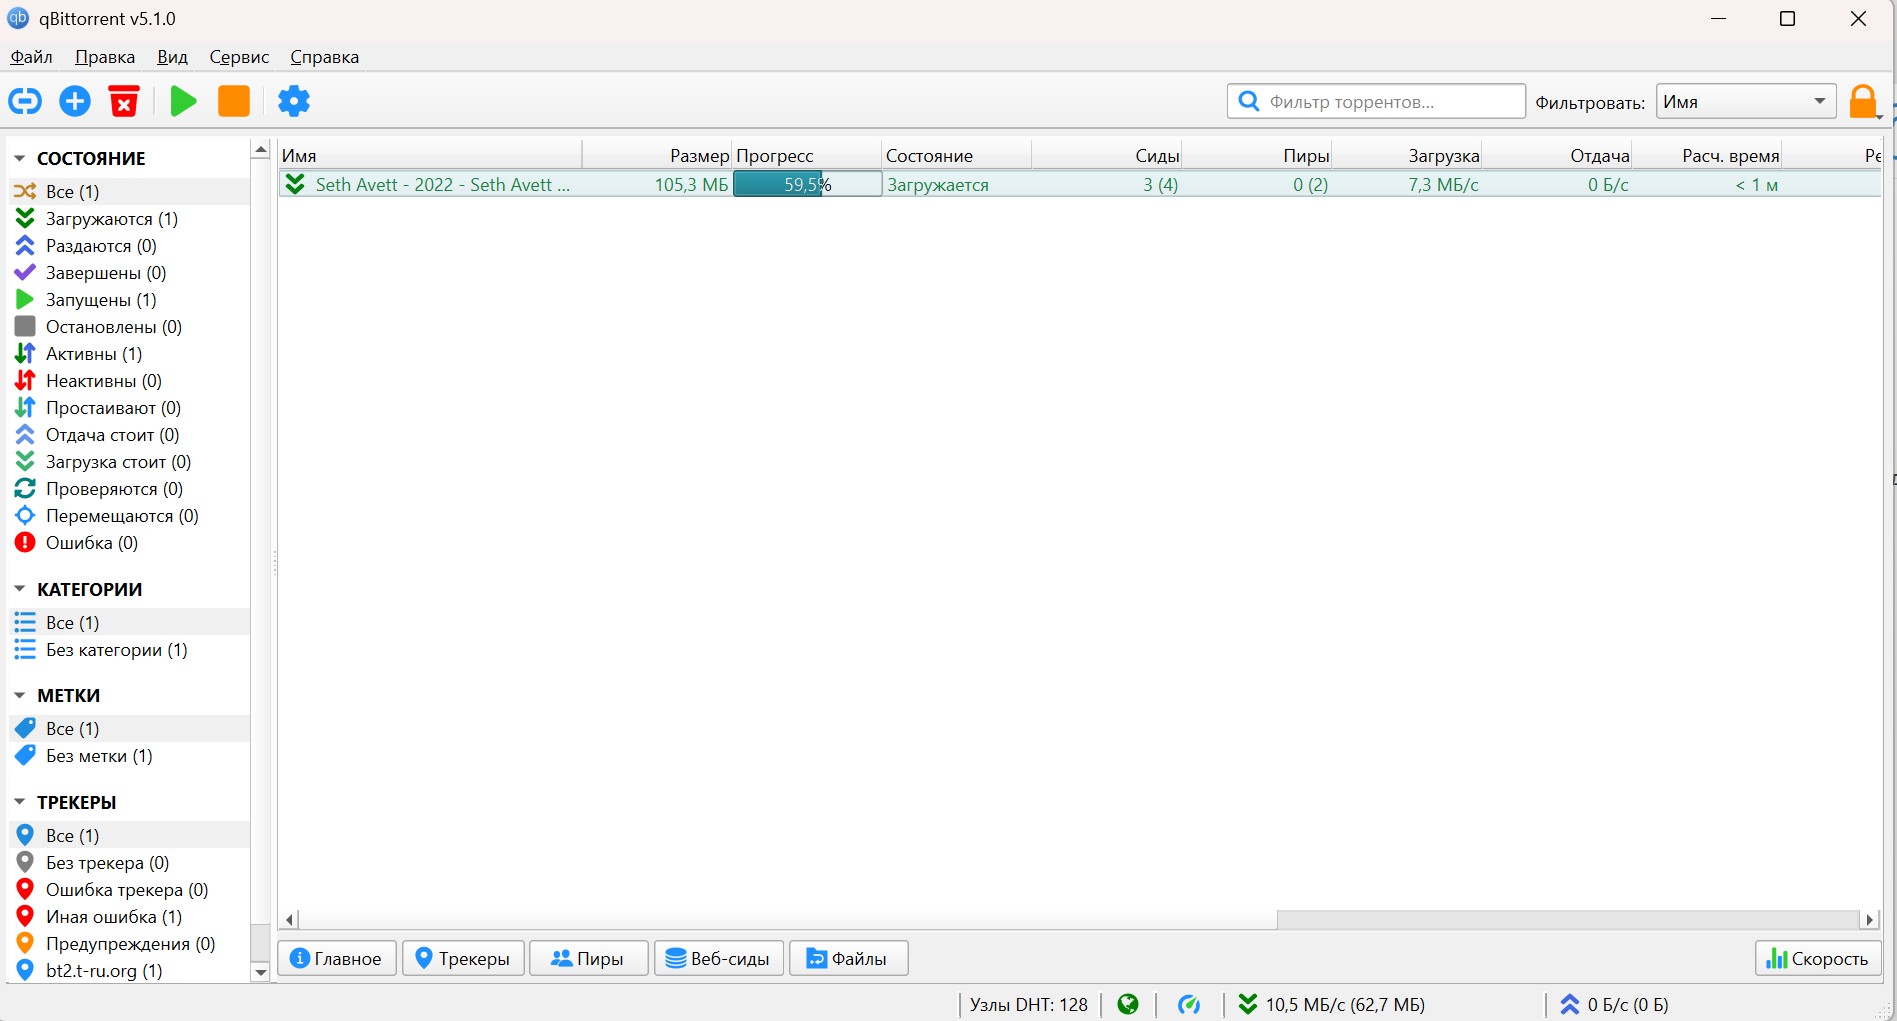Image resolution: width=1897 pixels, height=1021 pixels.
Task: Select the Seth Avett - 2022 torrent name
Action: 442,184
